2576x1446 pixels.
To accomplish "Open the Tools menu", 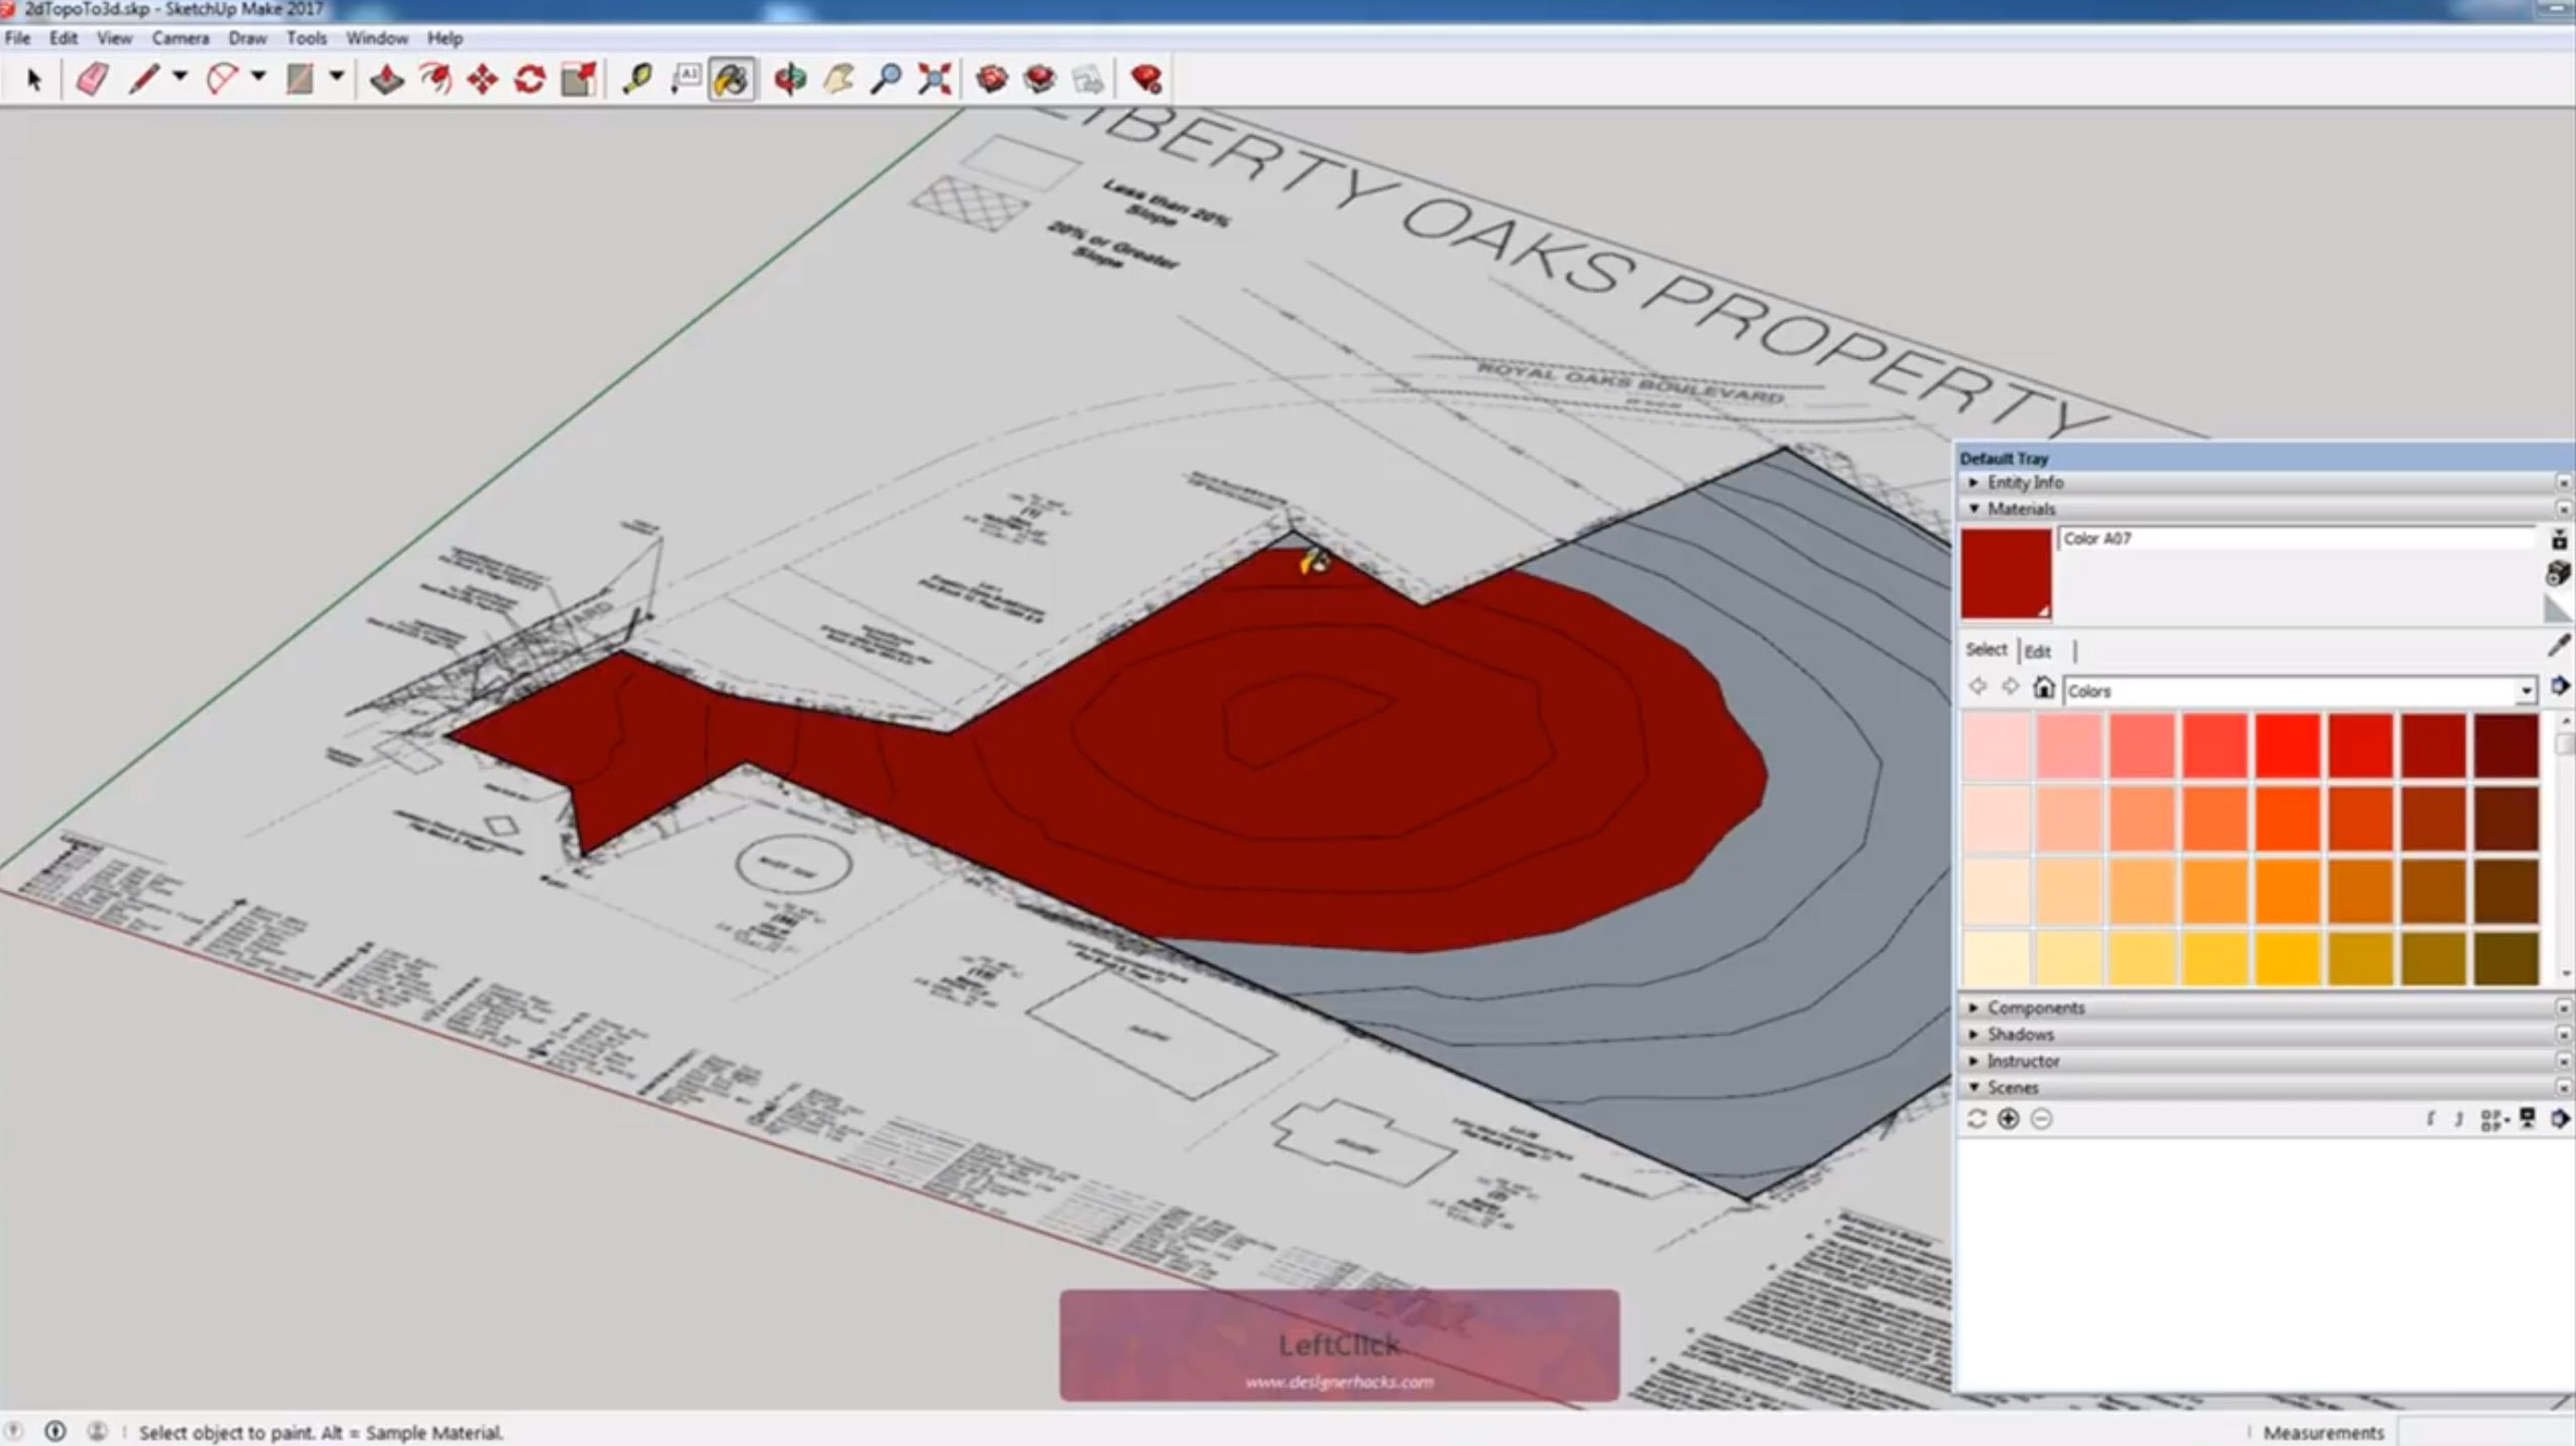I will (x=306, y=38).
